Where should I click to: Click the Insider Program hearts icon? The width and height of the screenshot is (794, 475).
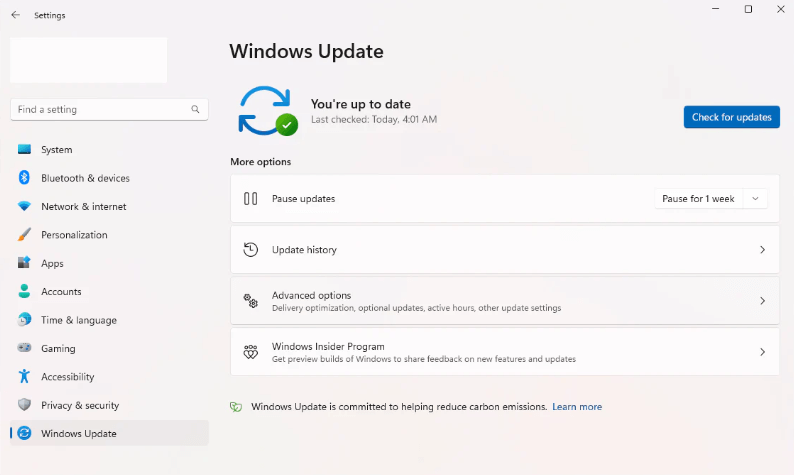(x=251, y=352)
